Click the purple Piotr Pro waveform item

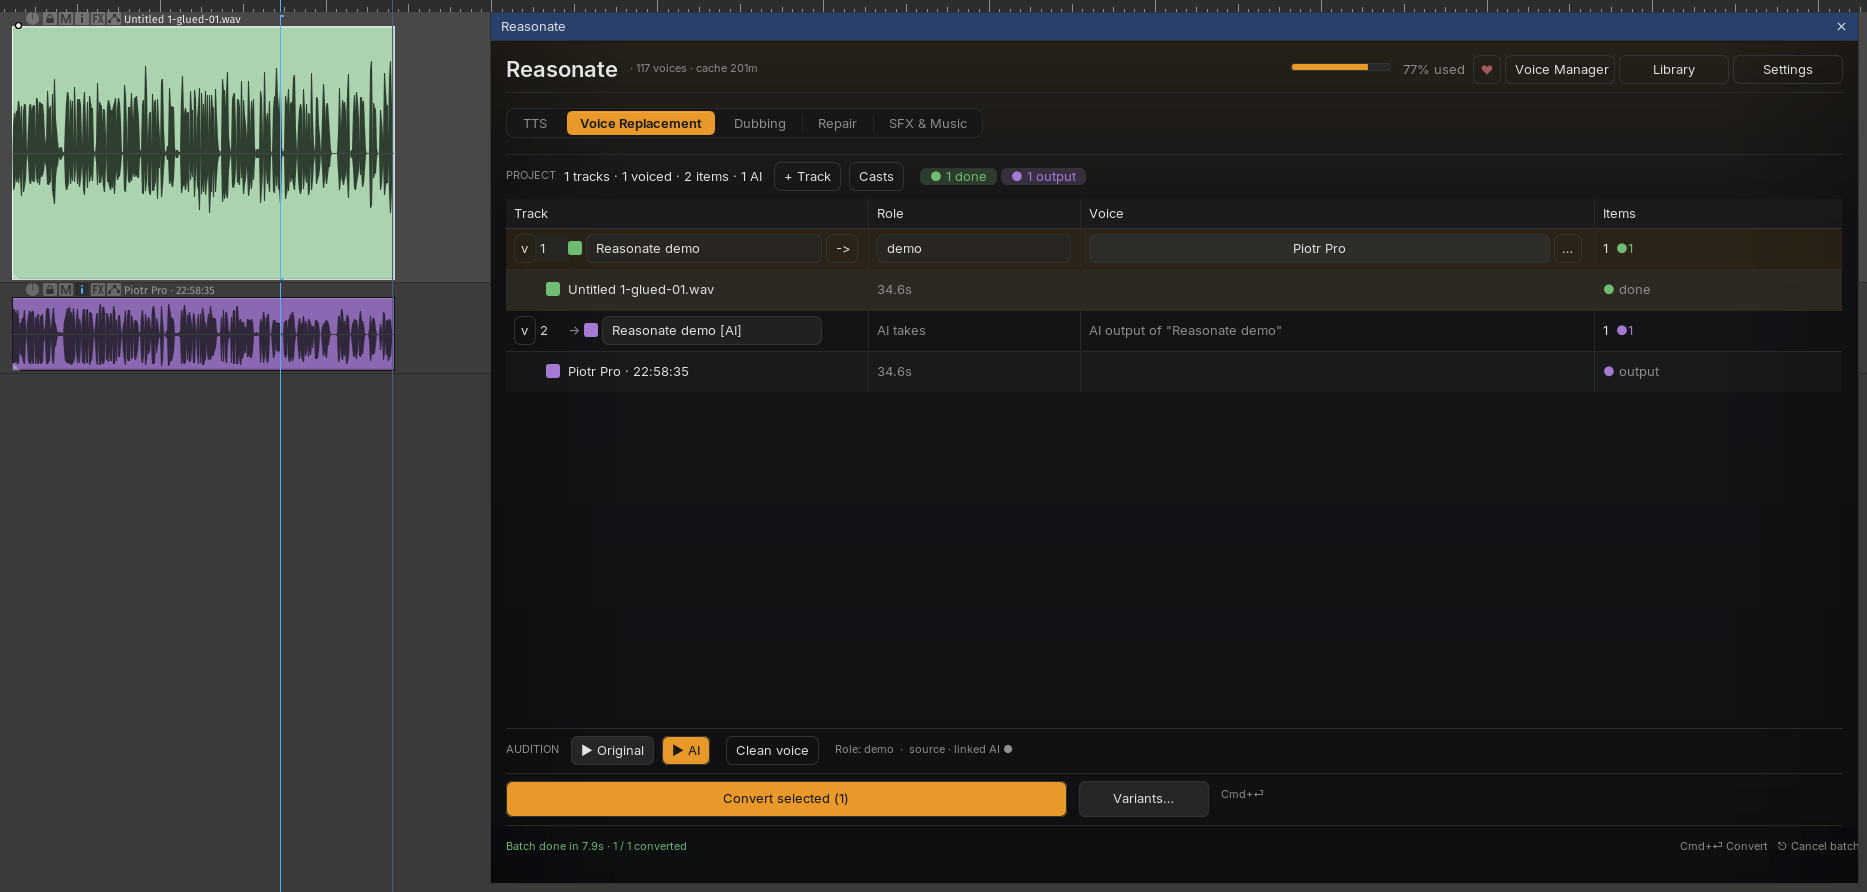(203, 334)
